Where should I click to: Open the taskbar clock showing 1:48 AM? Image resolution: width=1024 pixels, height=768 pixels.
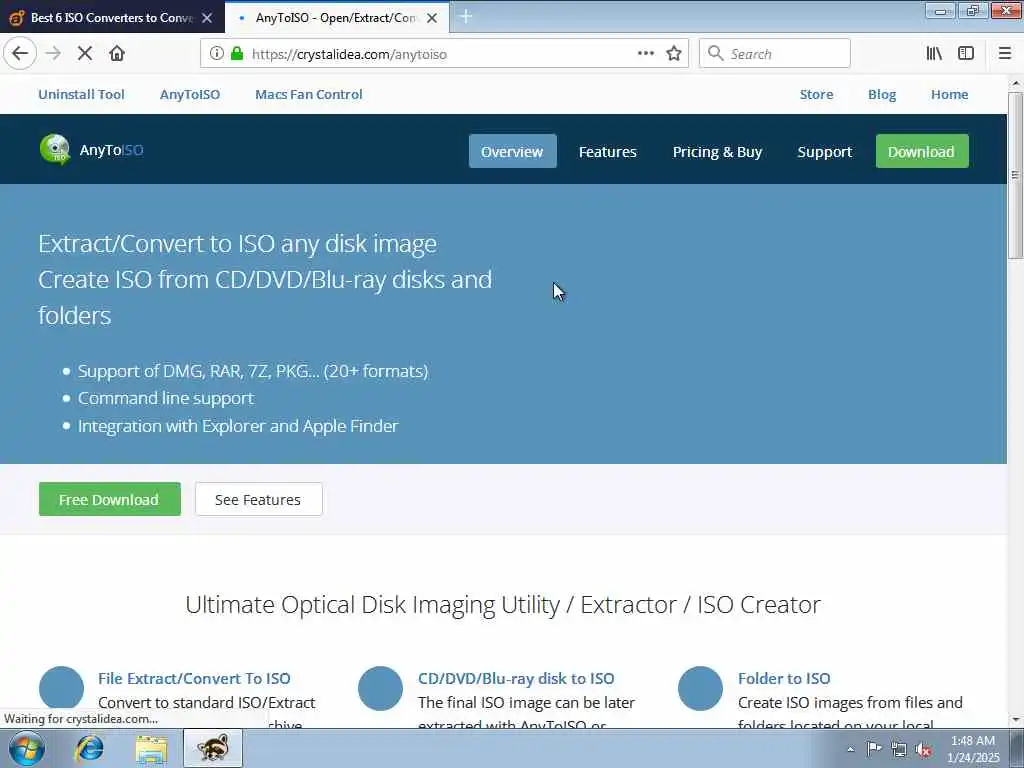[x=973, y=749]
